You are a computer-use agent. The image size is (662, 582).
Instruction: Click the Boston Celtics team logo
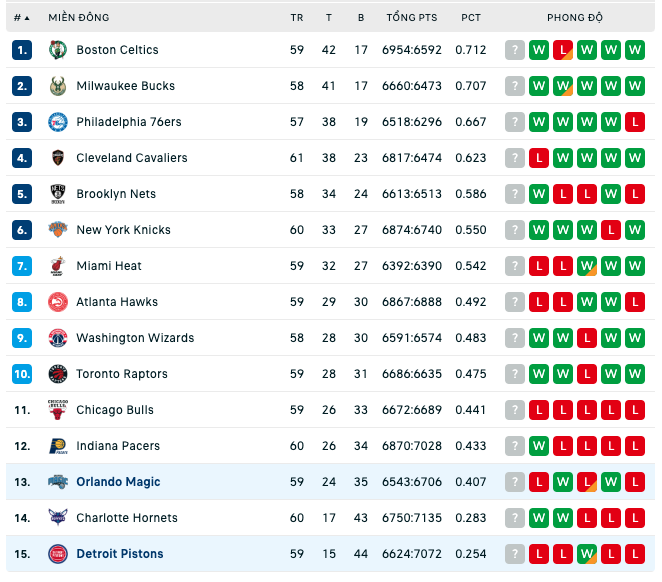[58, 50]
